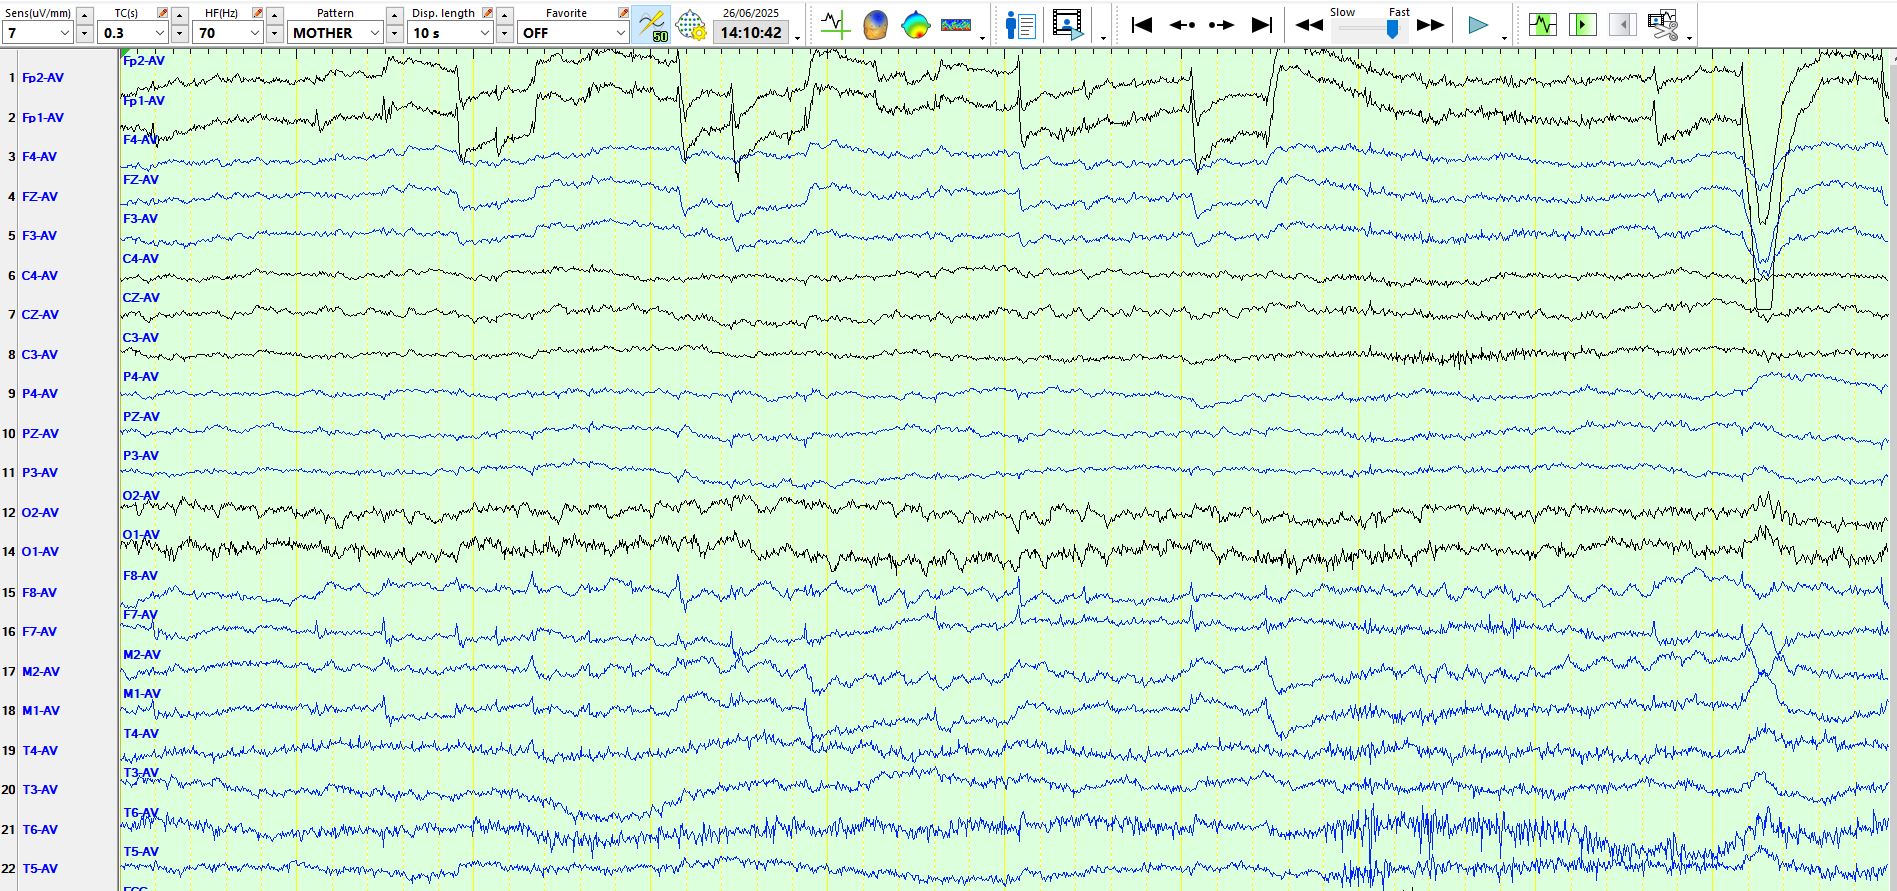Click the Pattern up arrow

click(x=395, y=15)
